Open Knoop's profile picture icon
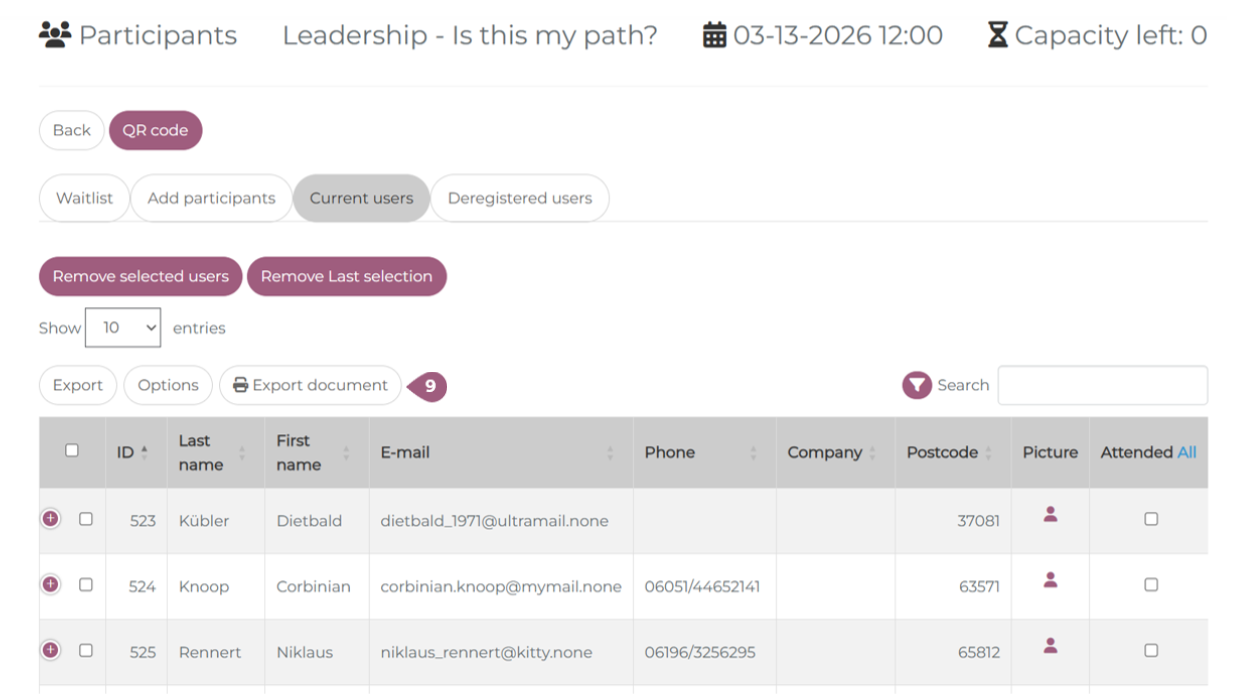This screenshot has height=696, width=1258. (x=1050, y=580)
